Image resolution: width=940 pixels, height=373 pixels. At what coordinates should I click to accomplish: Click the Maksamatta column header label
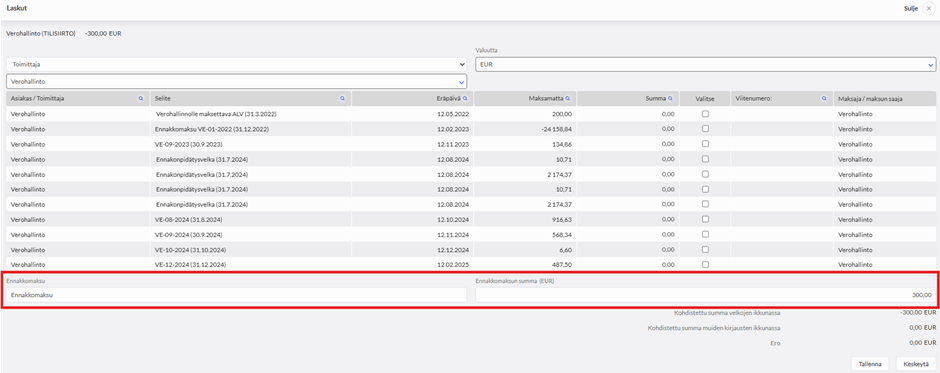[546, 98]
